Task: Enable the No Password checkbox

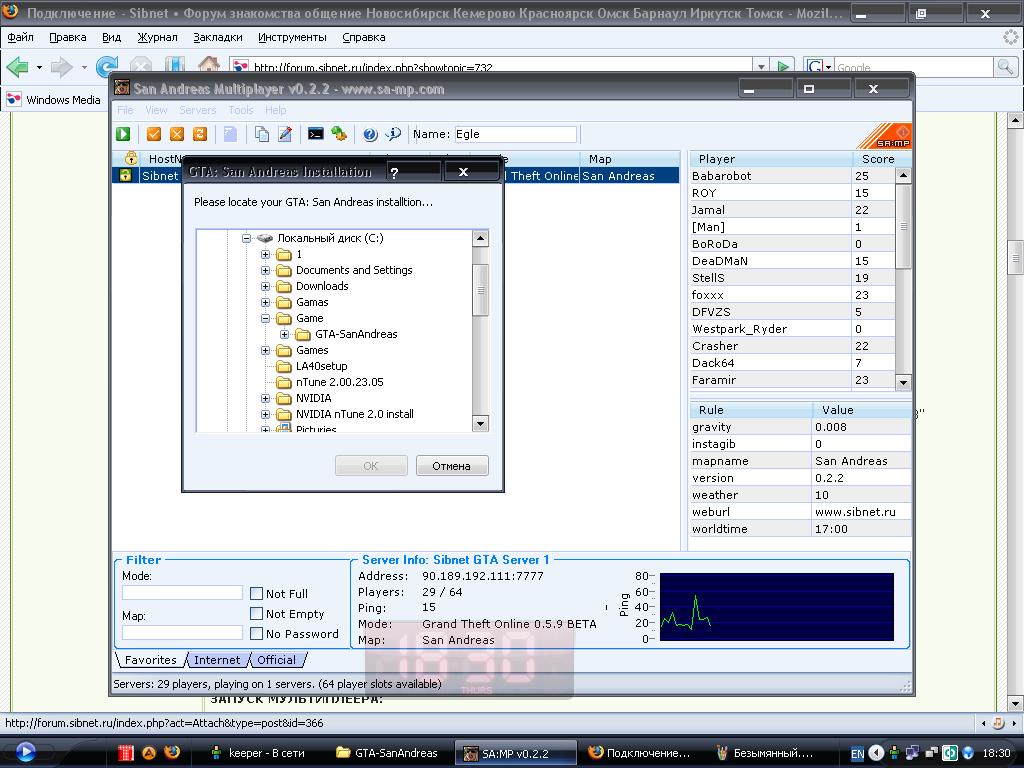Action: [x=257, y=633]
